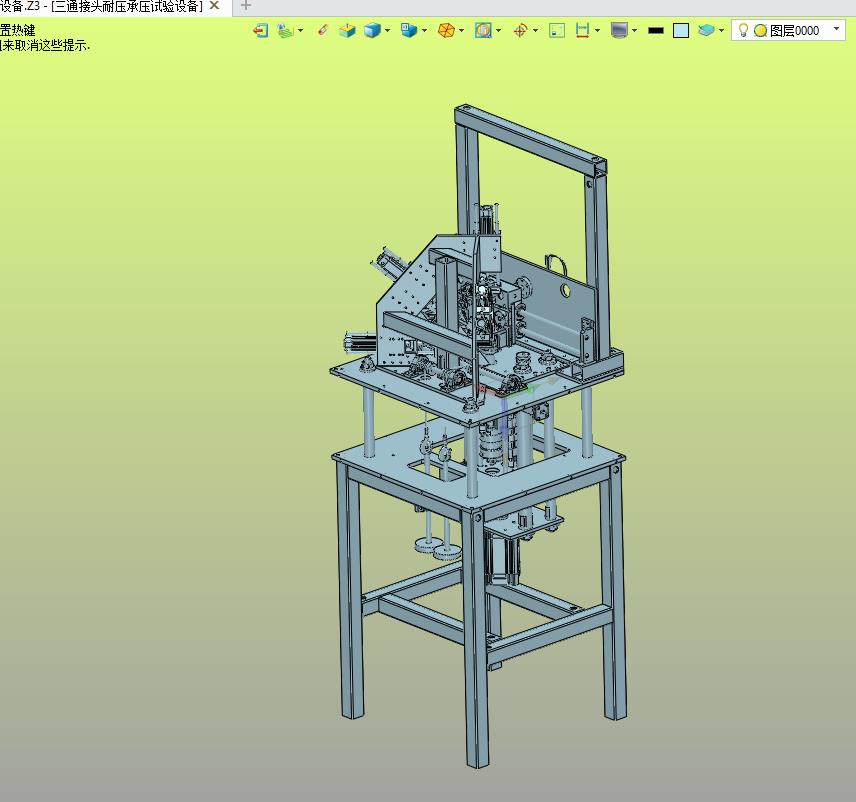Click the red eraser/pencil toolbar icon
The height and width of the screenshot is (802, 856).
322,31
